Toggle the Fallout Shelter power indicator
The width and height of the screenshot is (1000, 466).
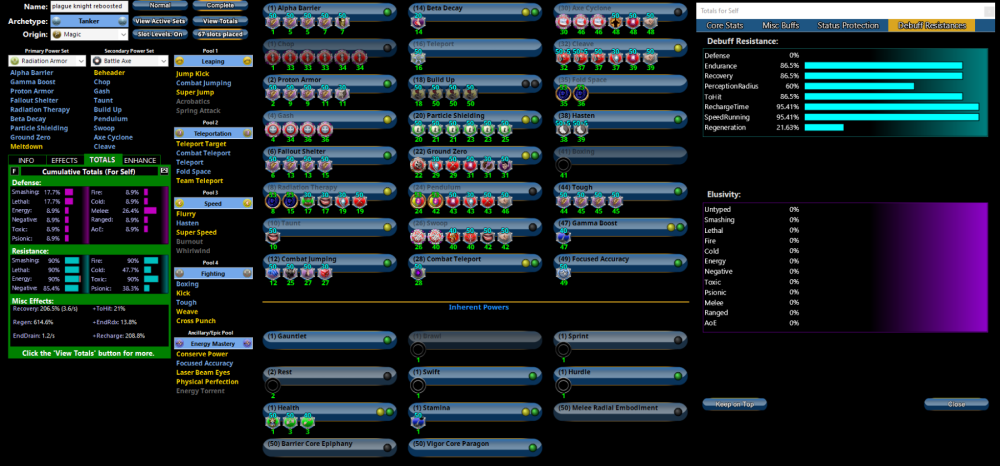pyautogui.click(x=387, y=155)
